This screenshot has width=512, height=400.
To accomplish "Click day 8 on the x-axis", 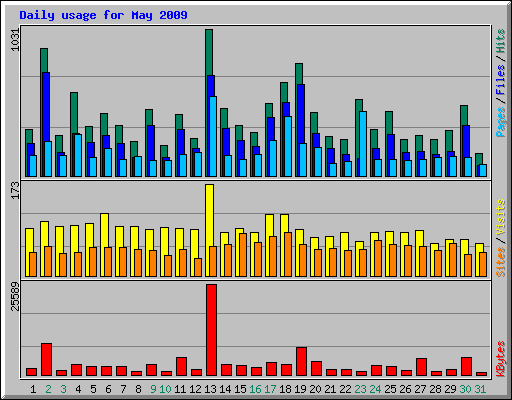I will click(x=138, y=389).
